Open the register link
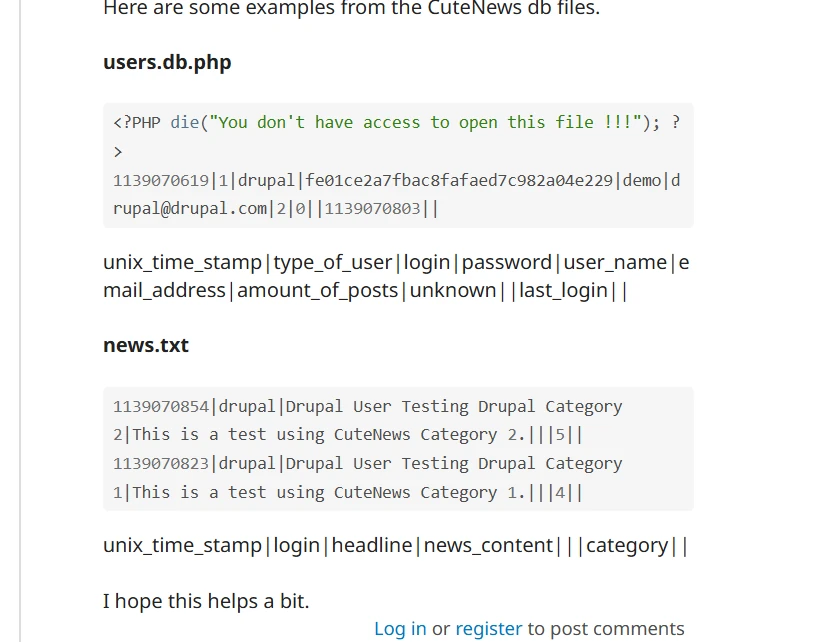Viewport: 832px width, 642px height. click(489, 629)
